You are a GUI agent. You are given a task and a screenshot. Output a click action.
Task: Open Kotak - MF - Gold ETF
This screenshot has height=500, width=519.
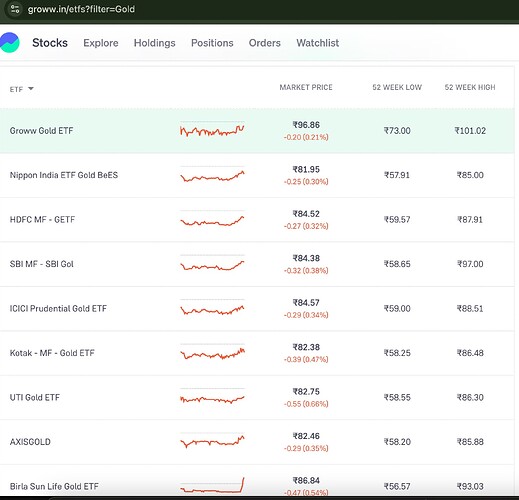[52, 353]
